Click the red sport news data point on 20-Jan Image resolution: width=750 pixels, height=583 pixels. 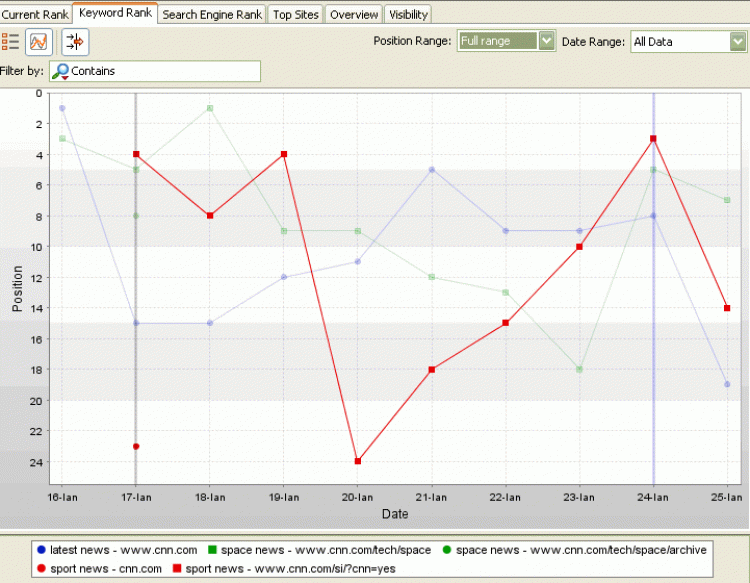[358, 461]
